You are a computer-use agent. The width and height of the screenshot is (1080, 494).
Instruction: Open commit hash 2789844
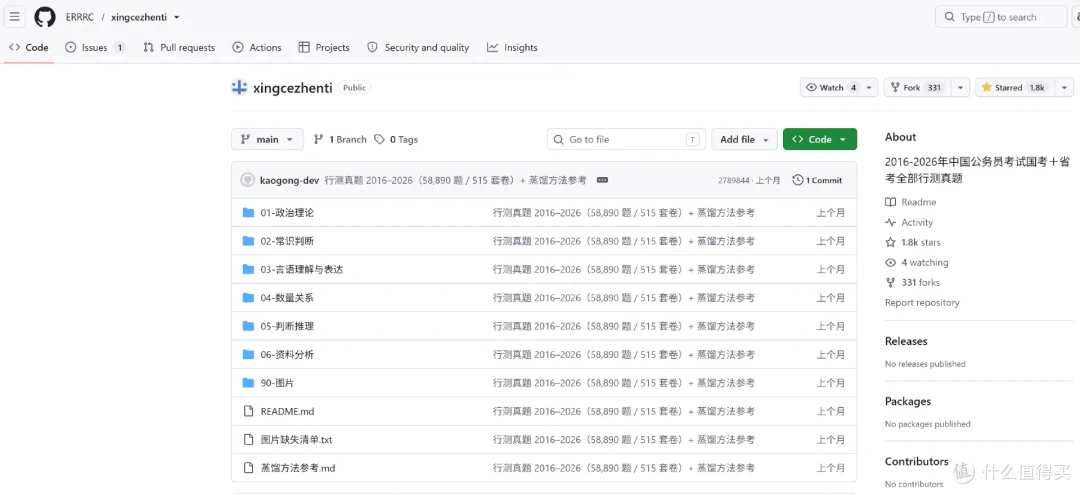pos(733,181)
